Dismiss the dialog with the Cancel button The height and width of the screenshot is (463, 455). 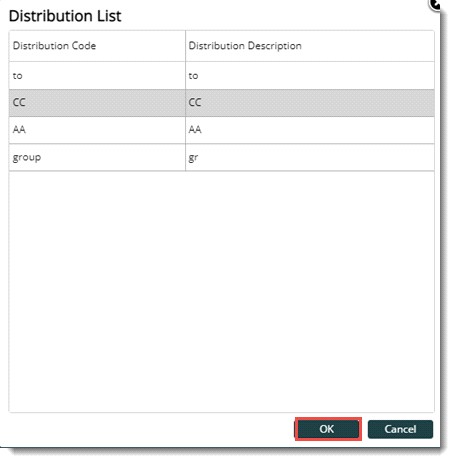click(x=400, y=429)
